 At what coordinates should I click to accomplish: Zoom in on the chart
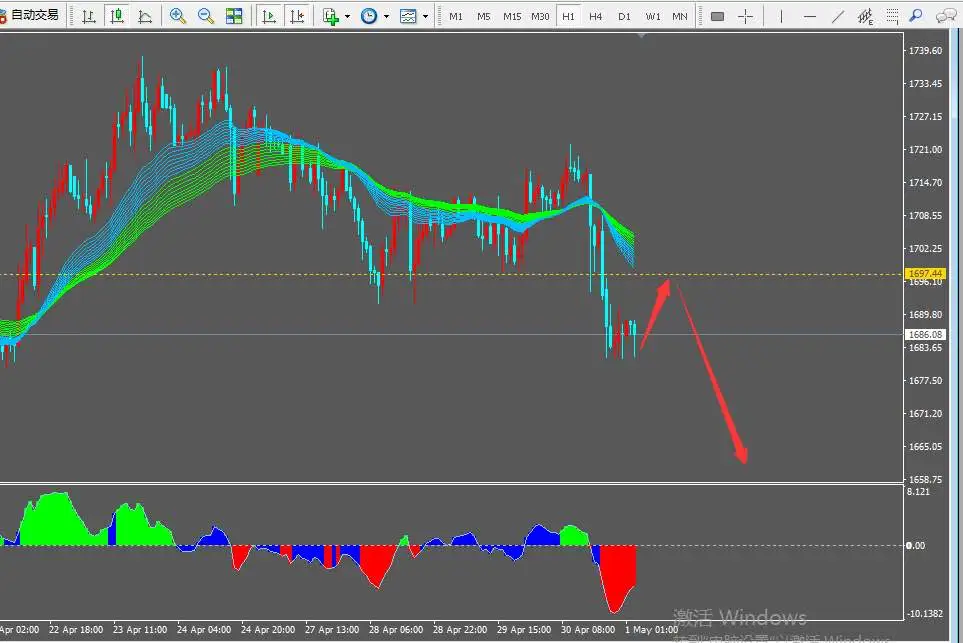178,17
